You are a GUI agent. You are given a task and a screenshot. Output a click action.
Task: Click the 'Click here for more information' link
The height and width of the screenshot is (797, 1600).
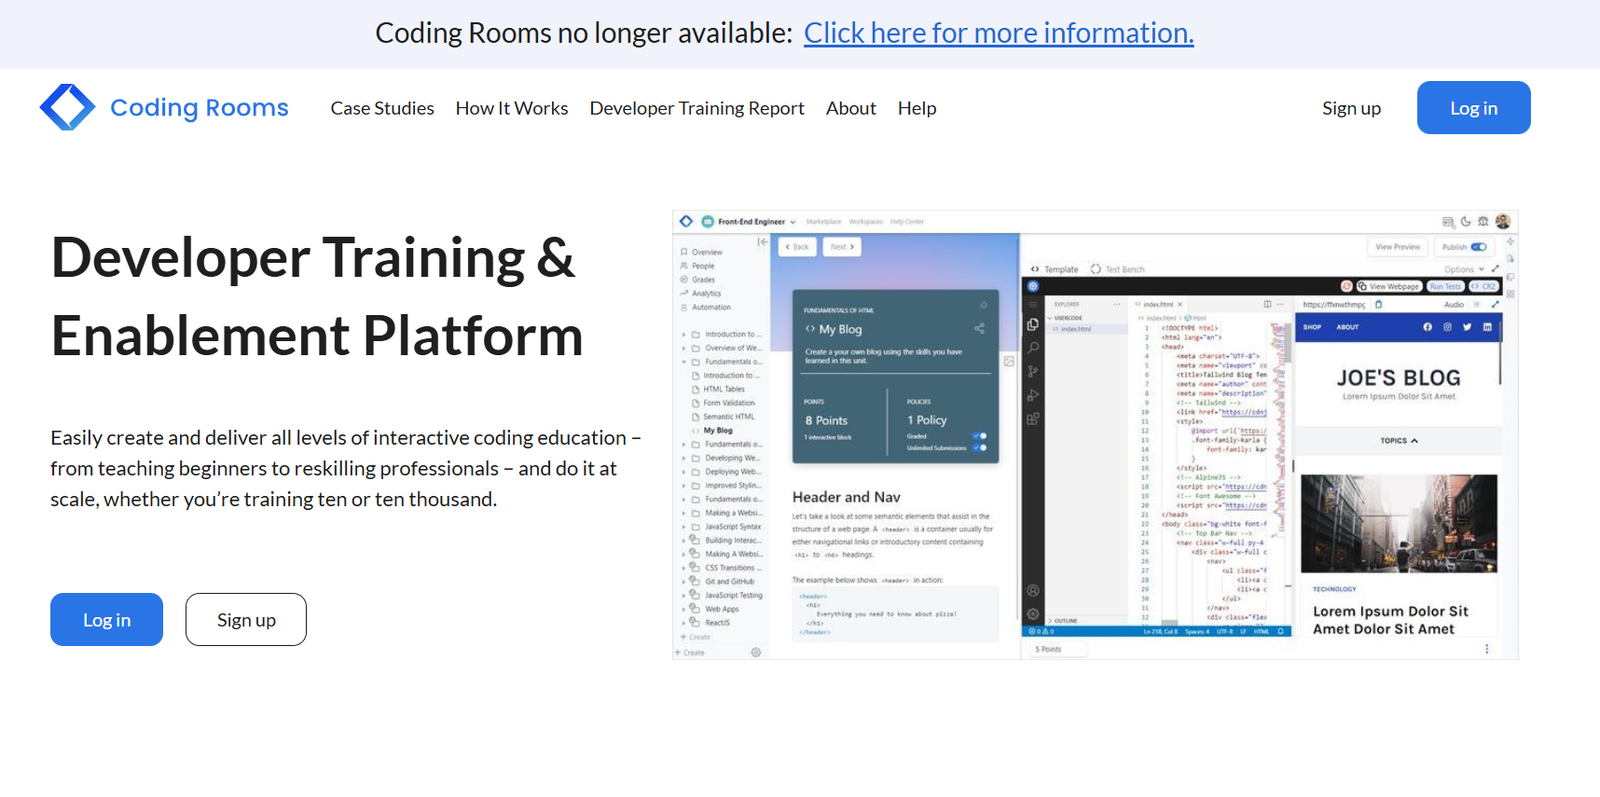(998, 33)
